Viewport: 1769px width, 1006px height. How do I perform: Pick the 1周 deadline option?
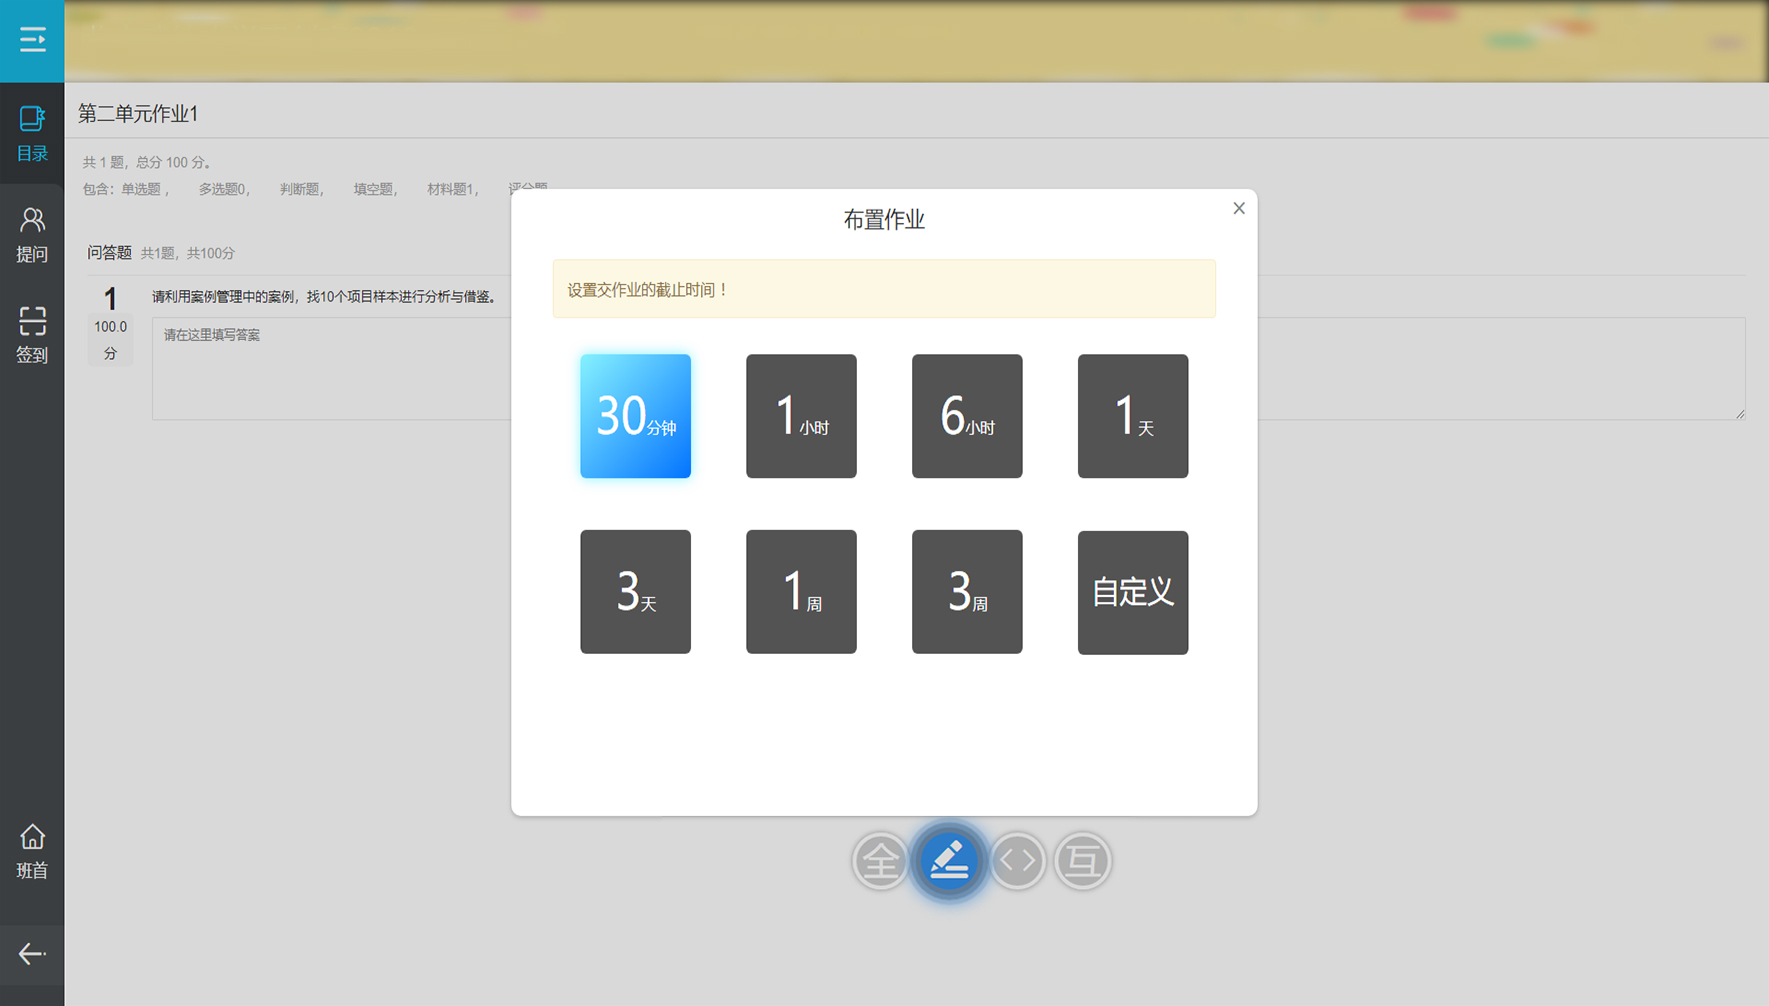point(801,592)
